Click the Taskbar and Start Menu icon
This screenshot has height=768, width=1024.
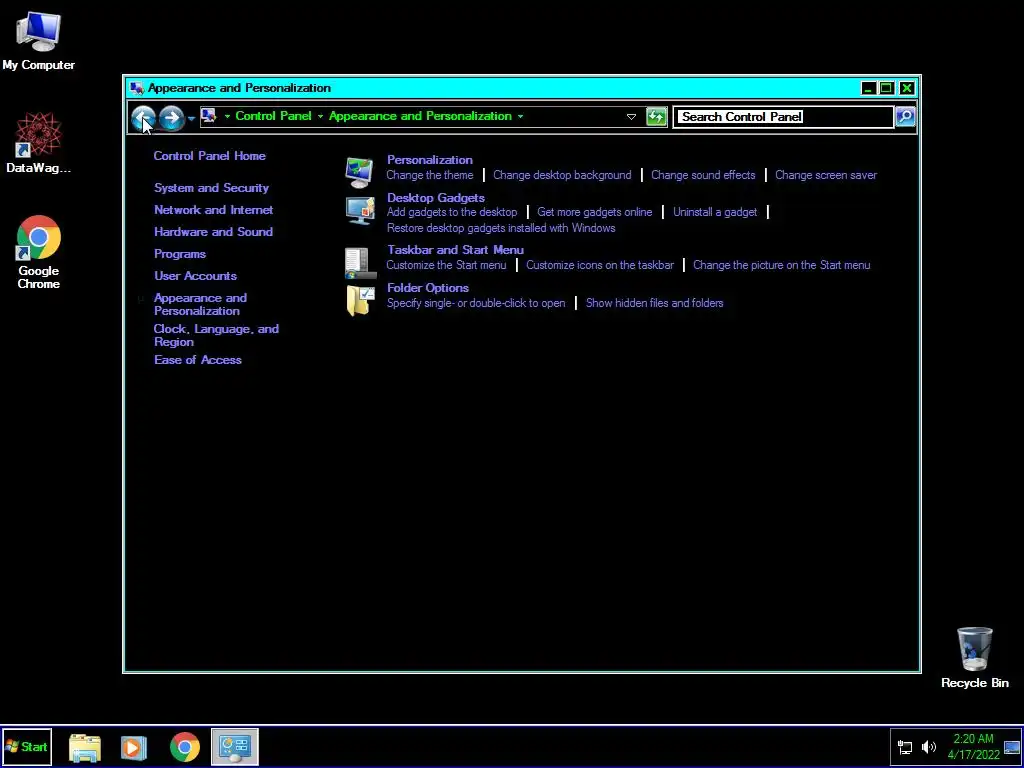[x=360, y=263]
